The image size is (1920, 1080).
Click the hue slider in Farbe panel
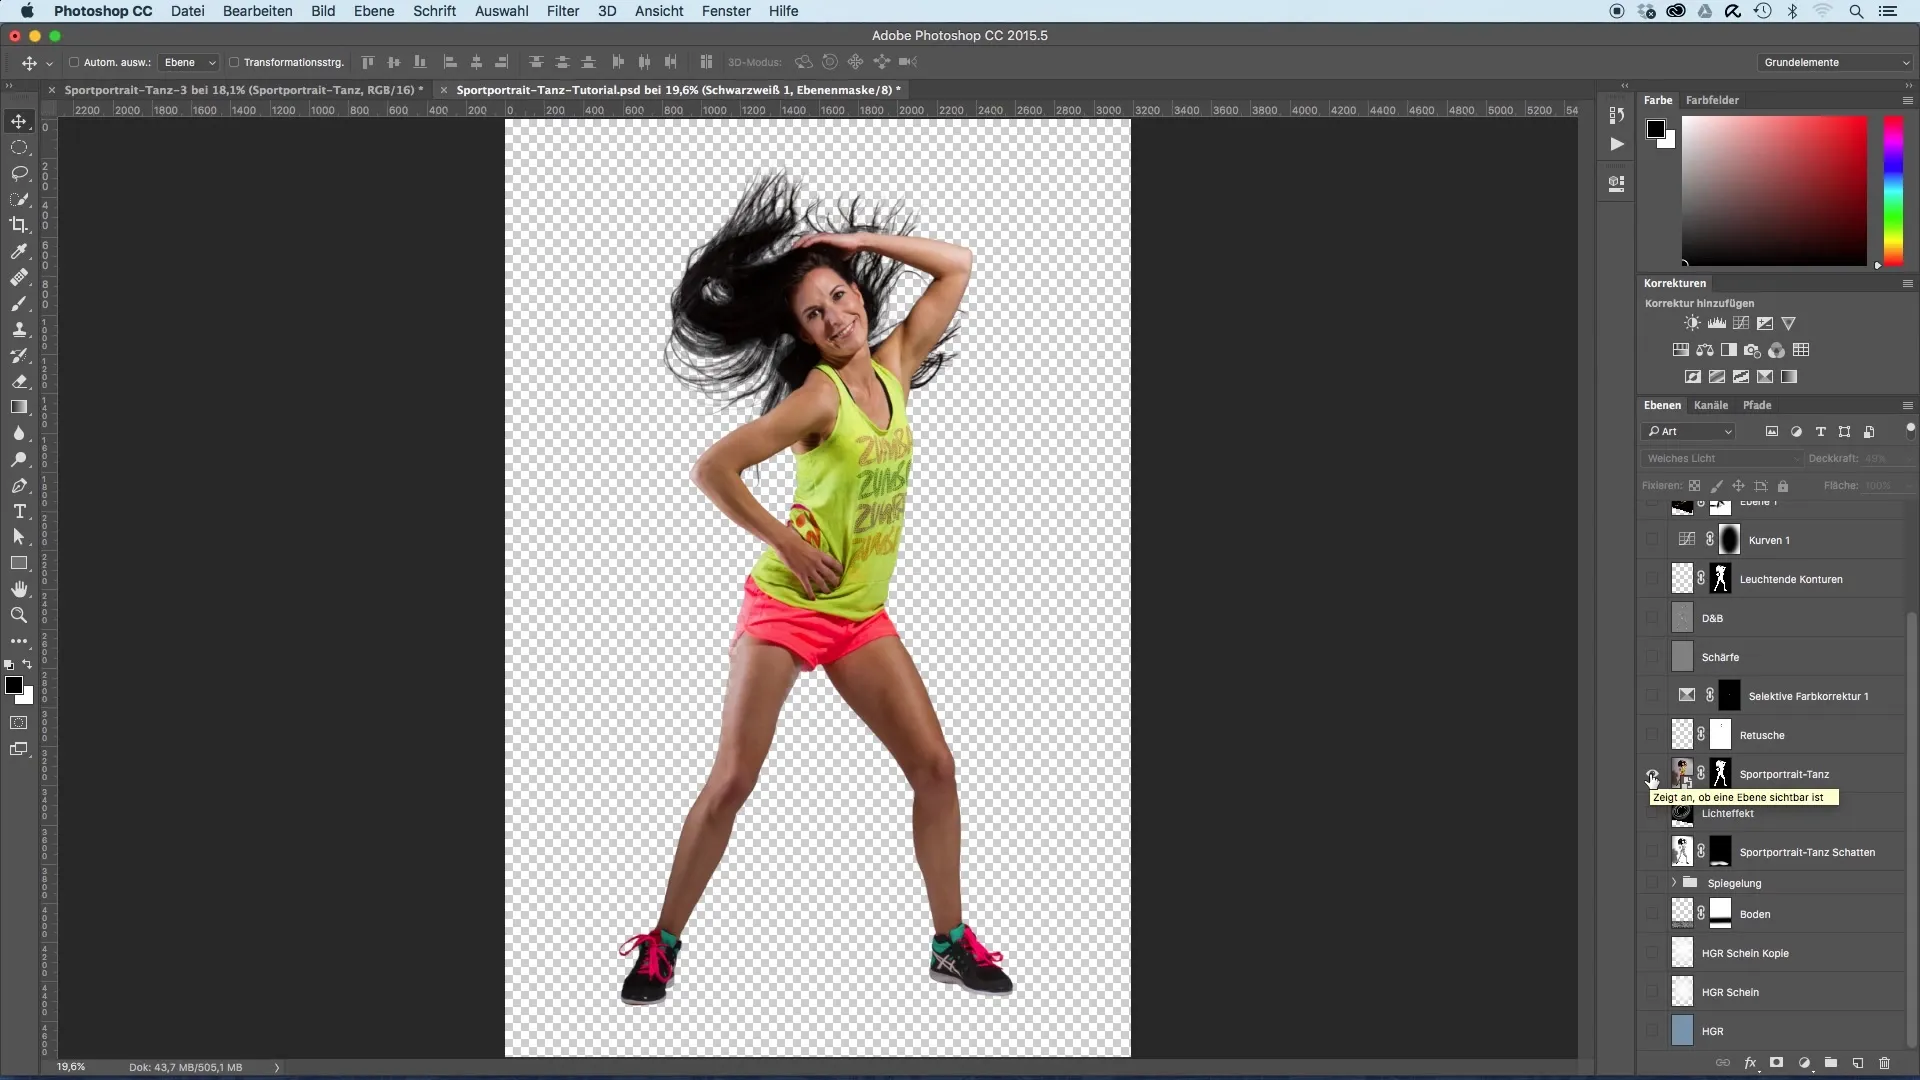tap(1893, 190)
